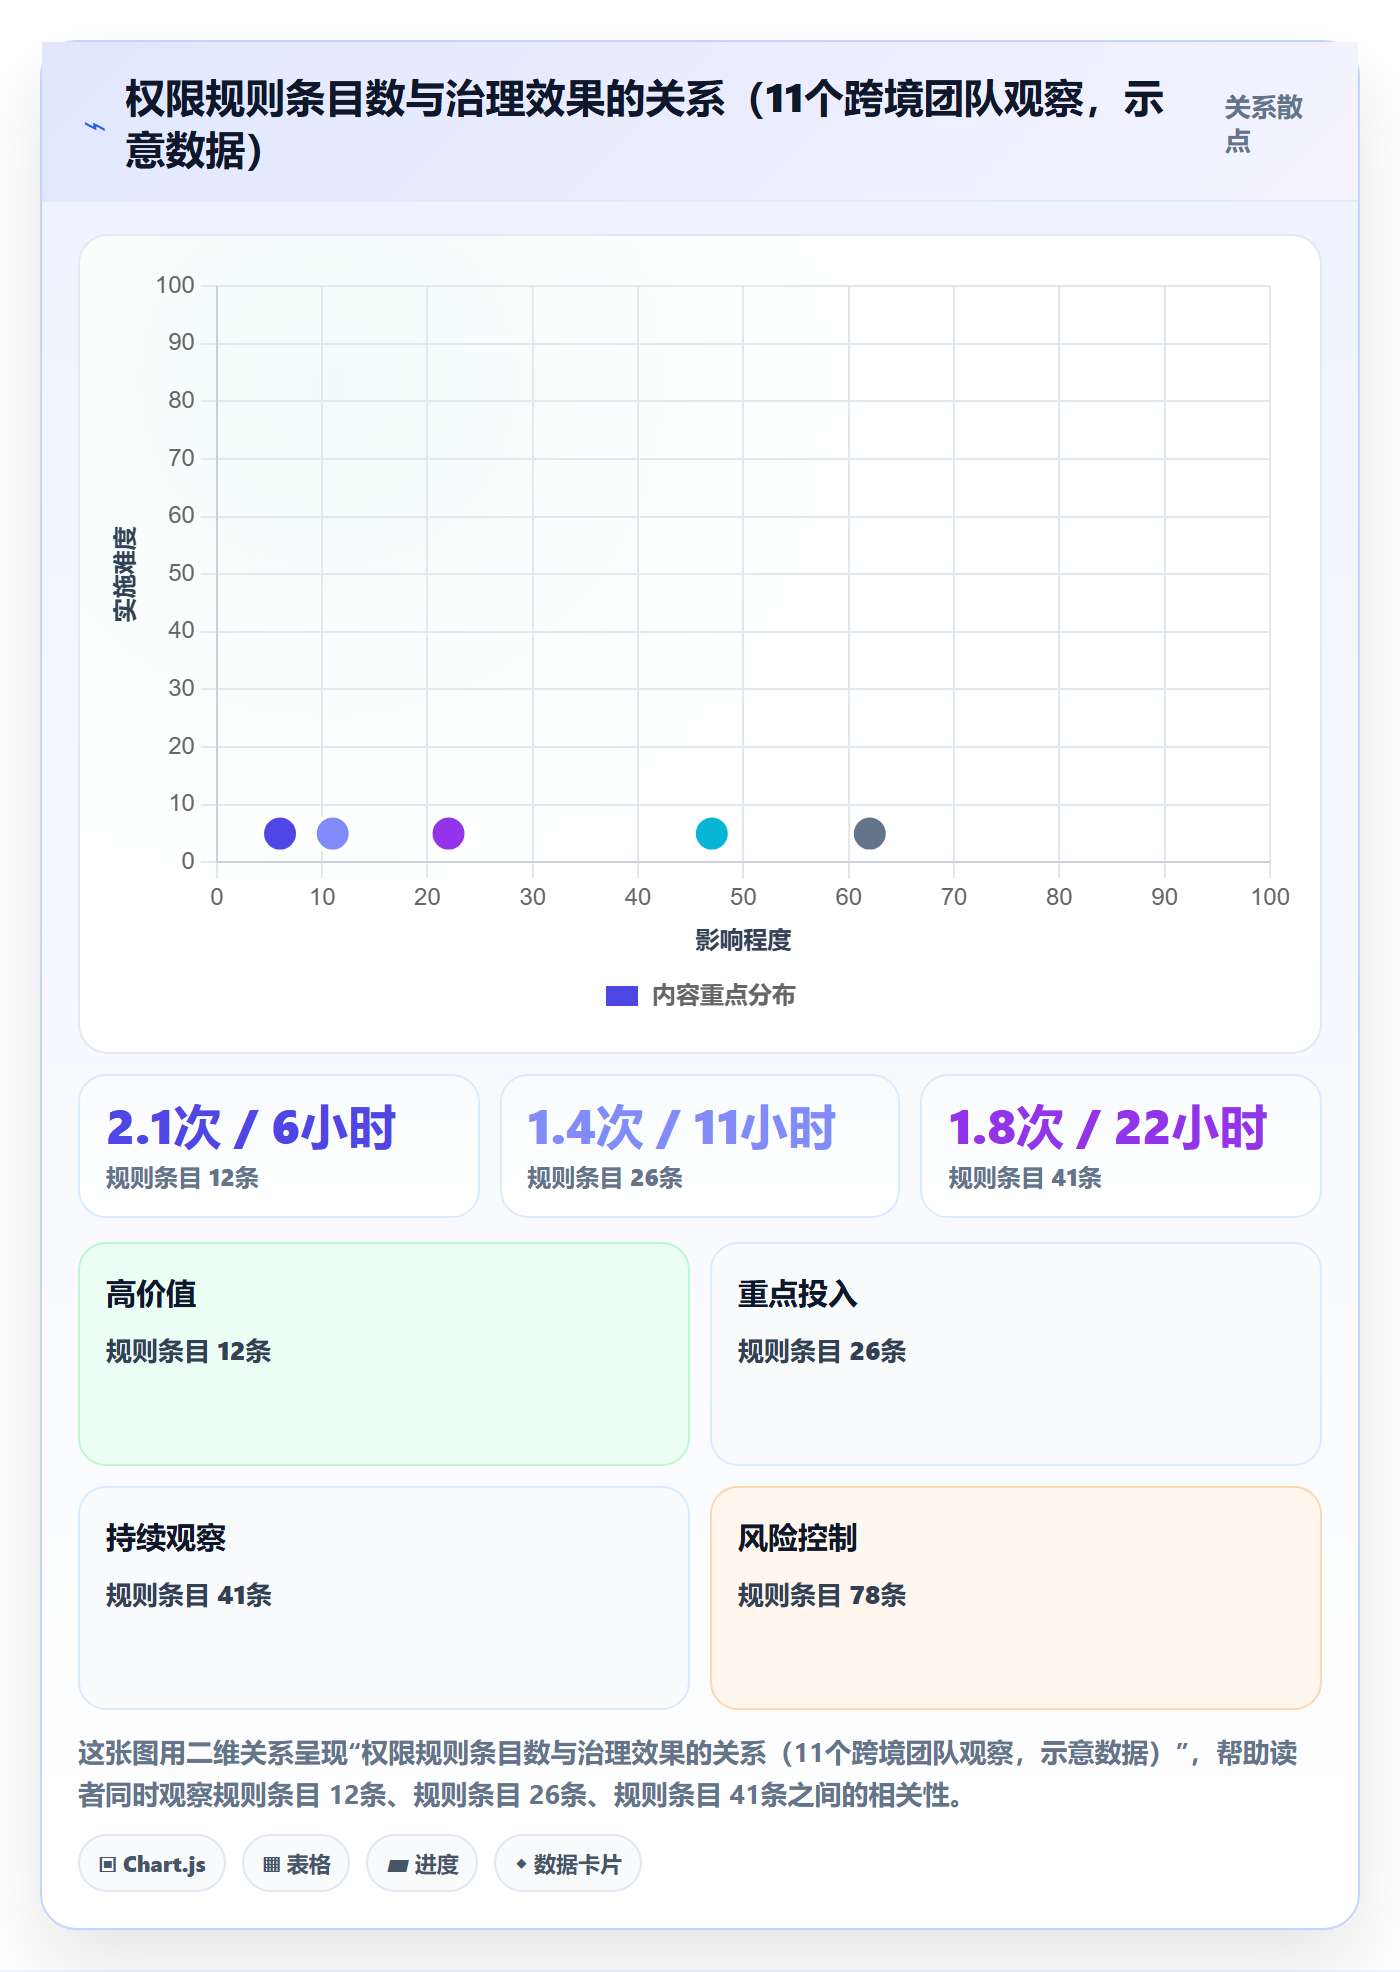Click 规则条目 26条 under the 1.4次 stat
The image size is (1400, 1972).
(x=605, y=1178)
